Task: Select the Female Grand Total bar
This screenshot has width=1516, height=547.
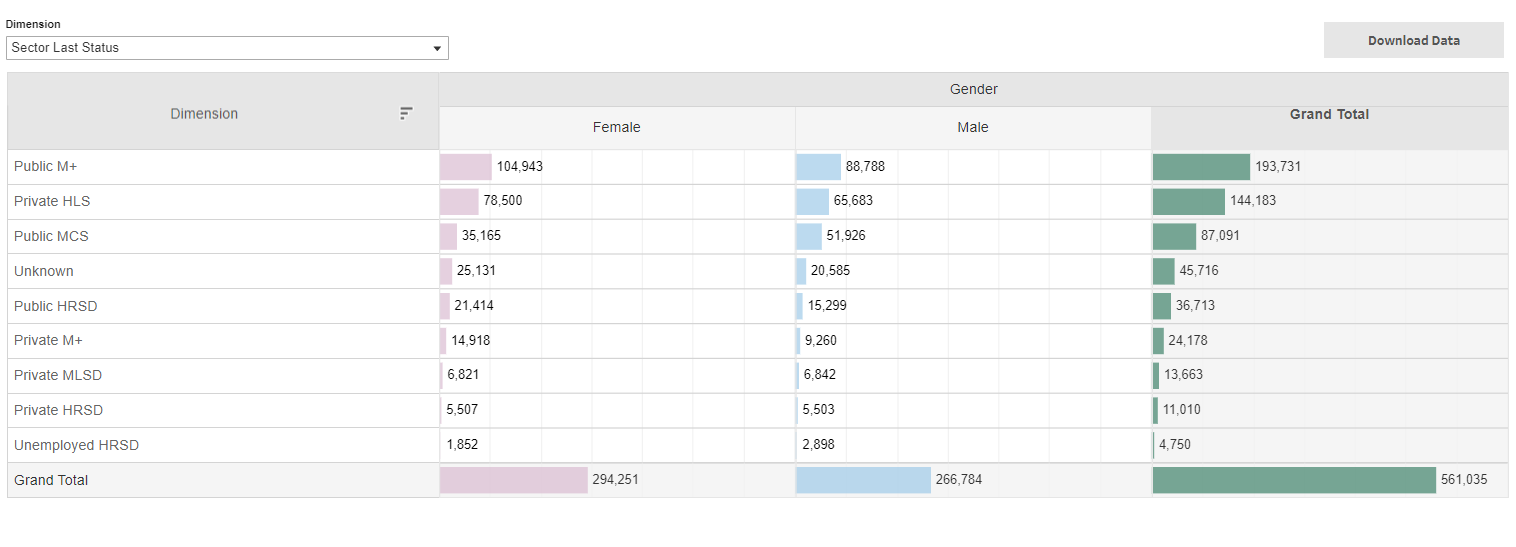Action: coord(513,480)
